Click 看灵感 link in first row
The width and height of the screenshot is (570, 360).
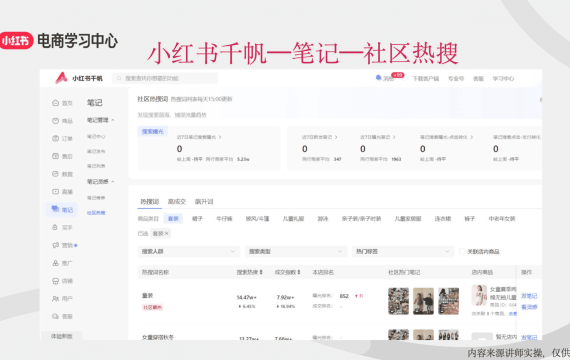click(529, 307)
